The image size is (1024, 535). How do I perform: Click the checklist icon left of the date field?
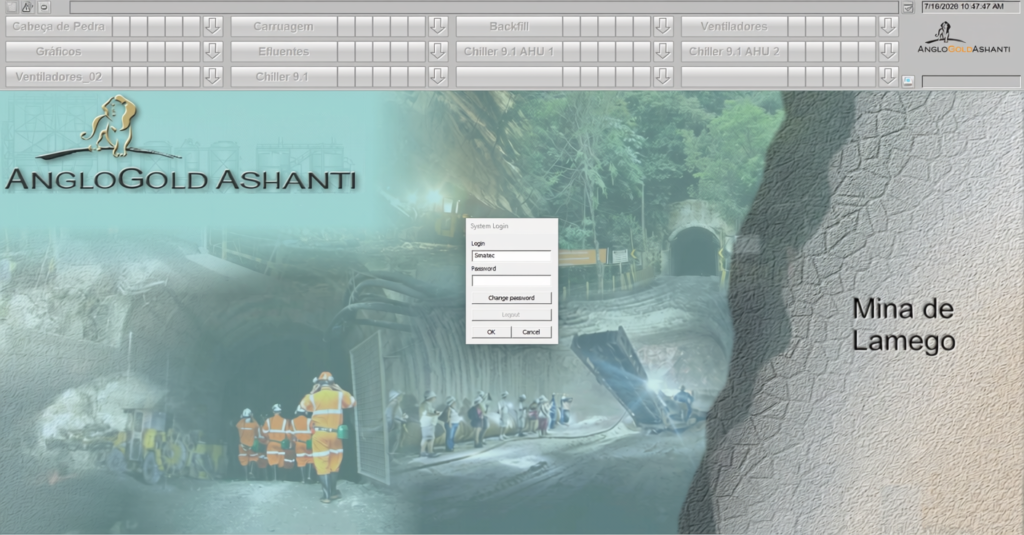[908, 7]
